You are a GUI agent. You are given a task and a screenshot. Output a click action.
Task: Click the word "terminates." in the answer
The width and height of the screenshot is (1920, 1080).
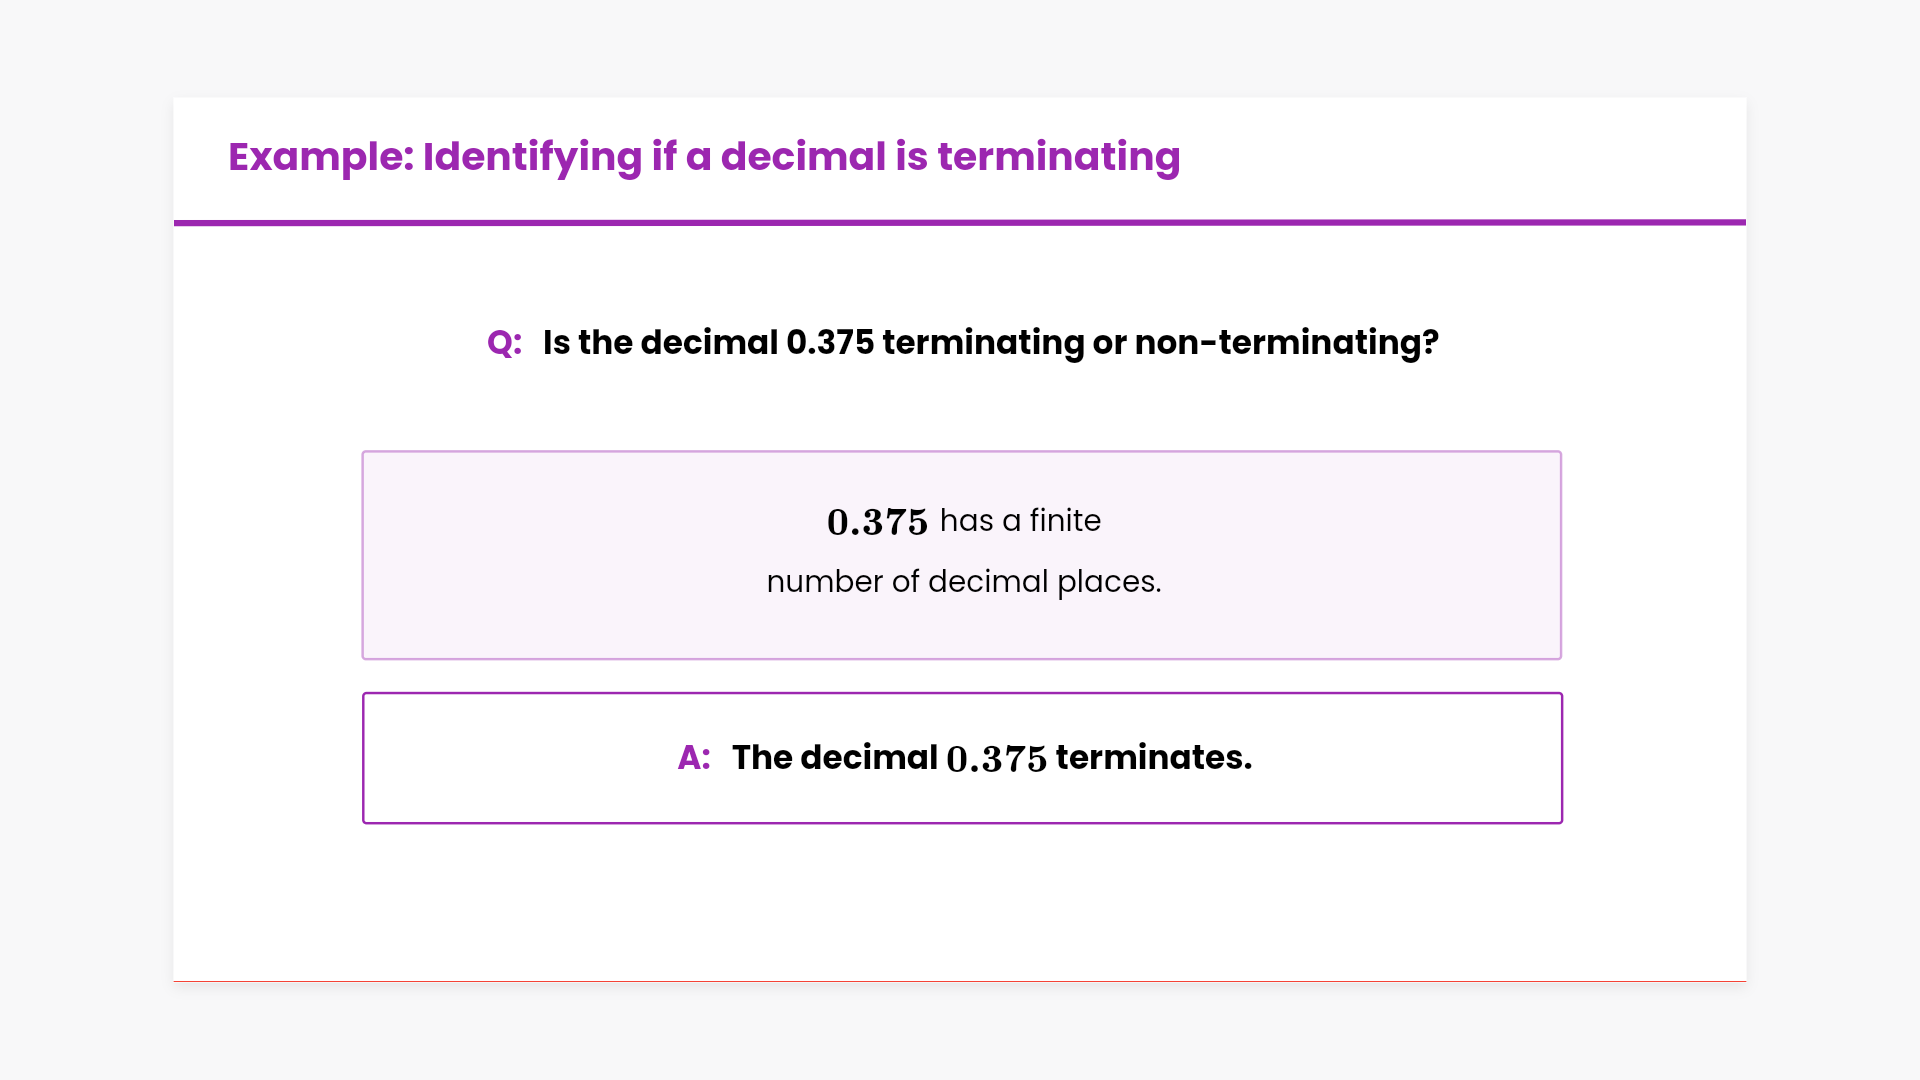coord(1153,758)
